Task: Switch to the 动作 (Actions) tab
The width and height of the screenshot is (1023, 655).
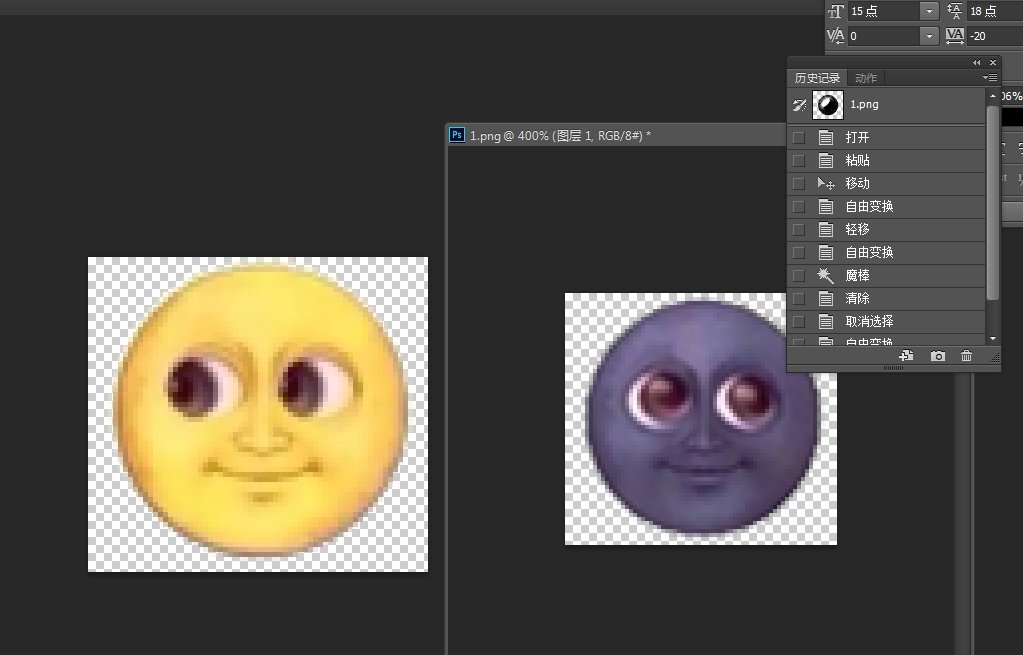Action: (866, 78)
